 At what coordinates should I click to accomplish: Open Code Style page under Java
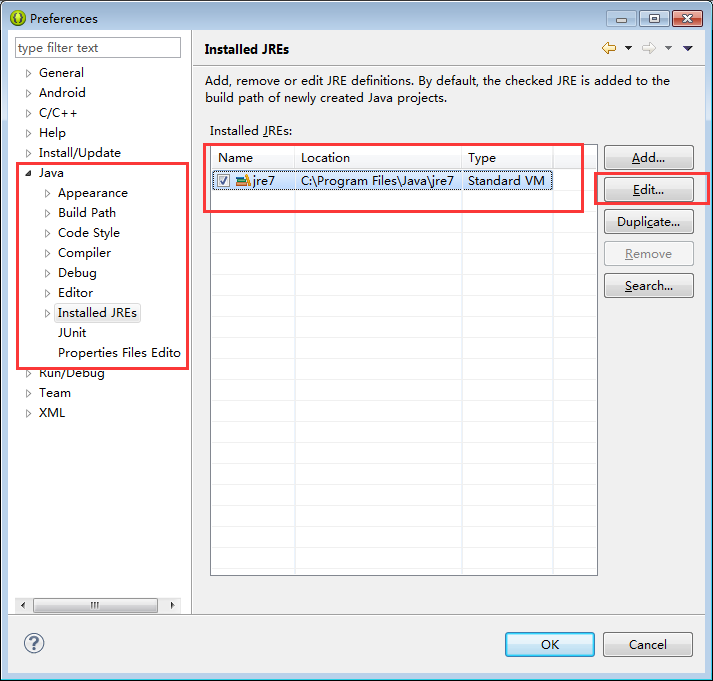(x=89, y=233)
